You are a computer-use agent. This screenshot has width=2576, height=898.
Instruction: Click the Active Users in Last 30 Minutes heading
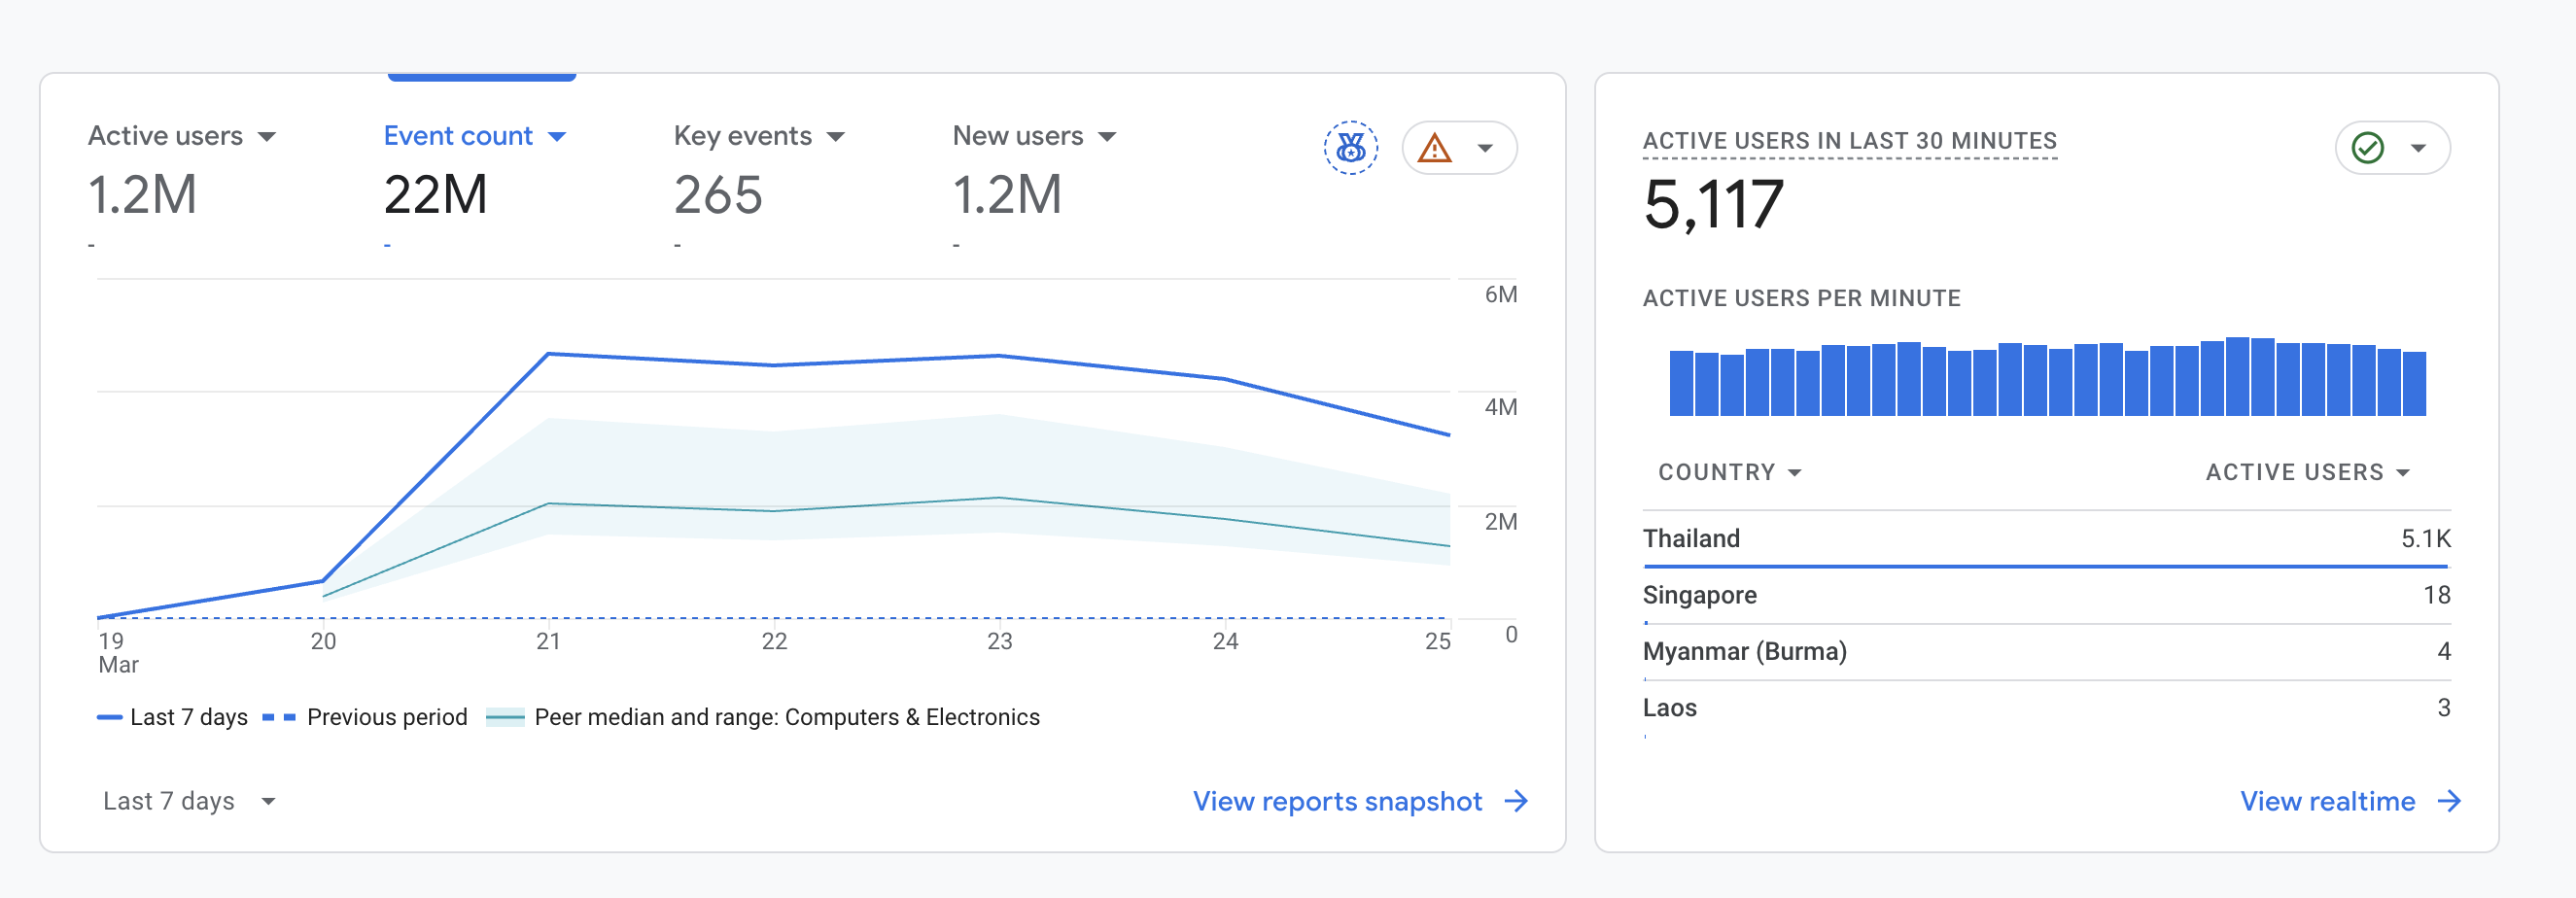pos(1849,141)
